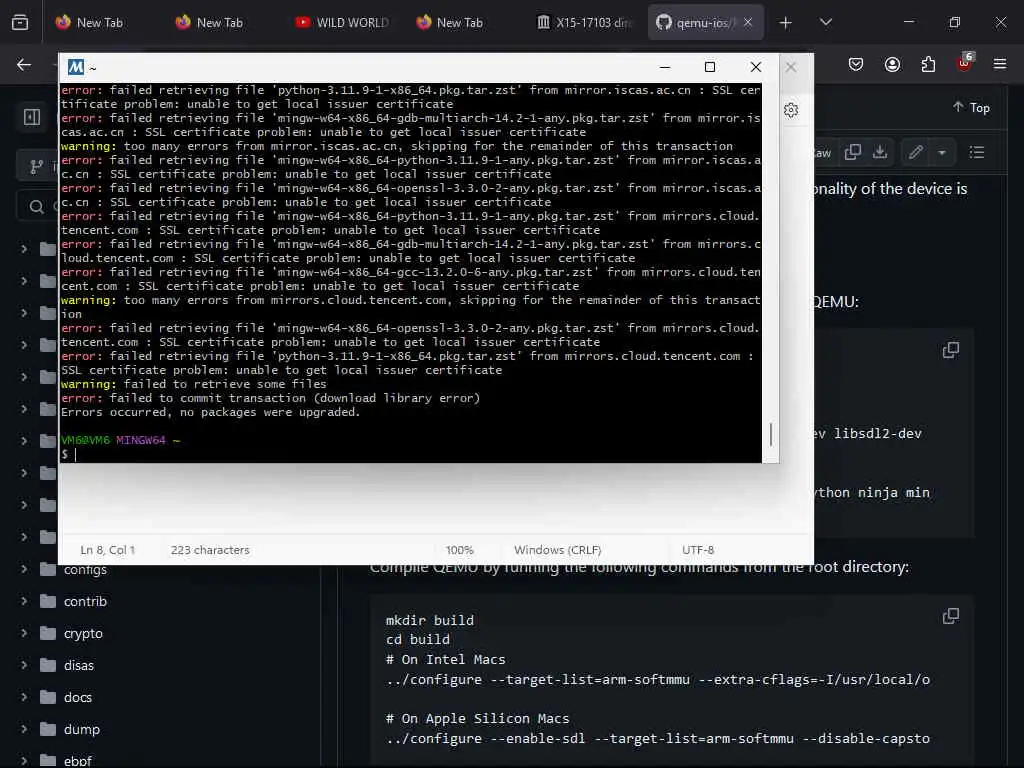Click Ln 8, Col 1 status indicator
Viewport: 1024px width, 768px height.
coord(108,550)
